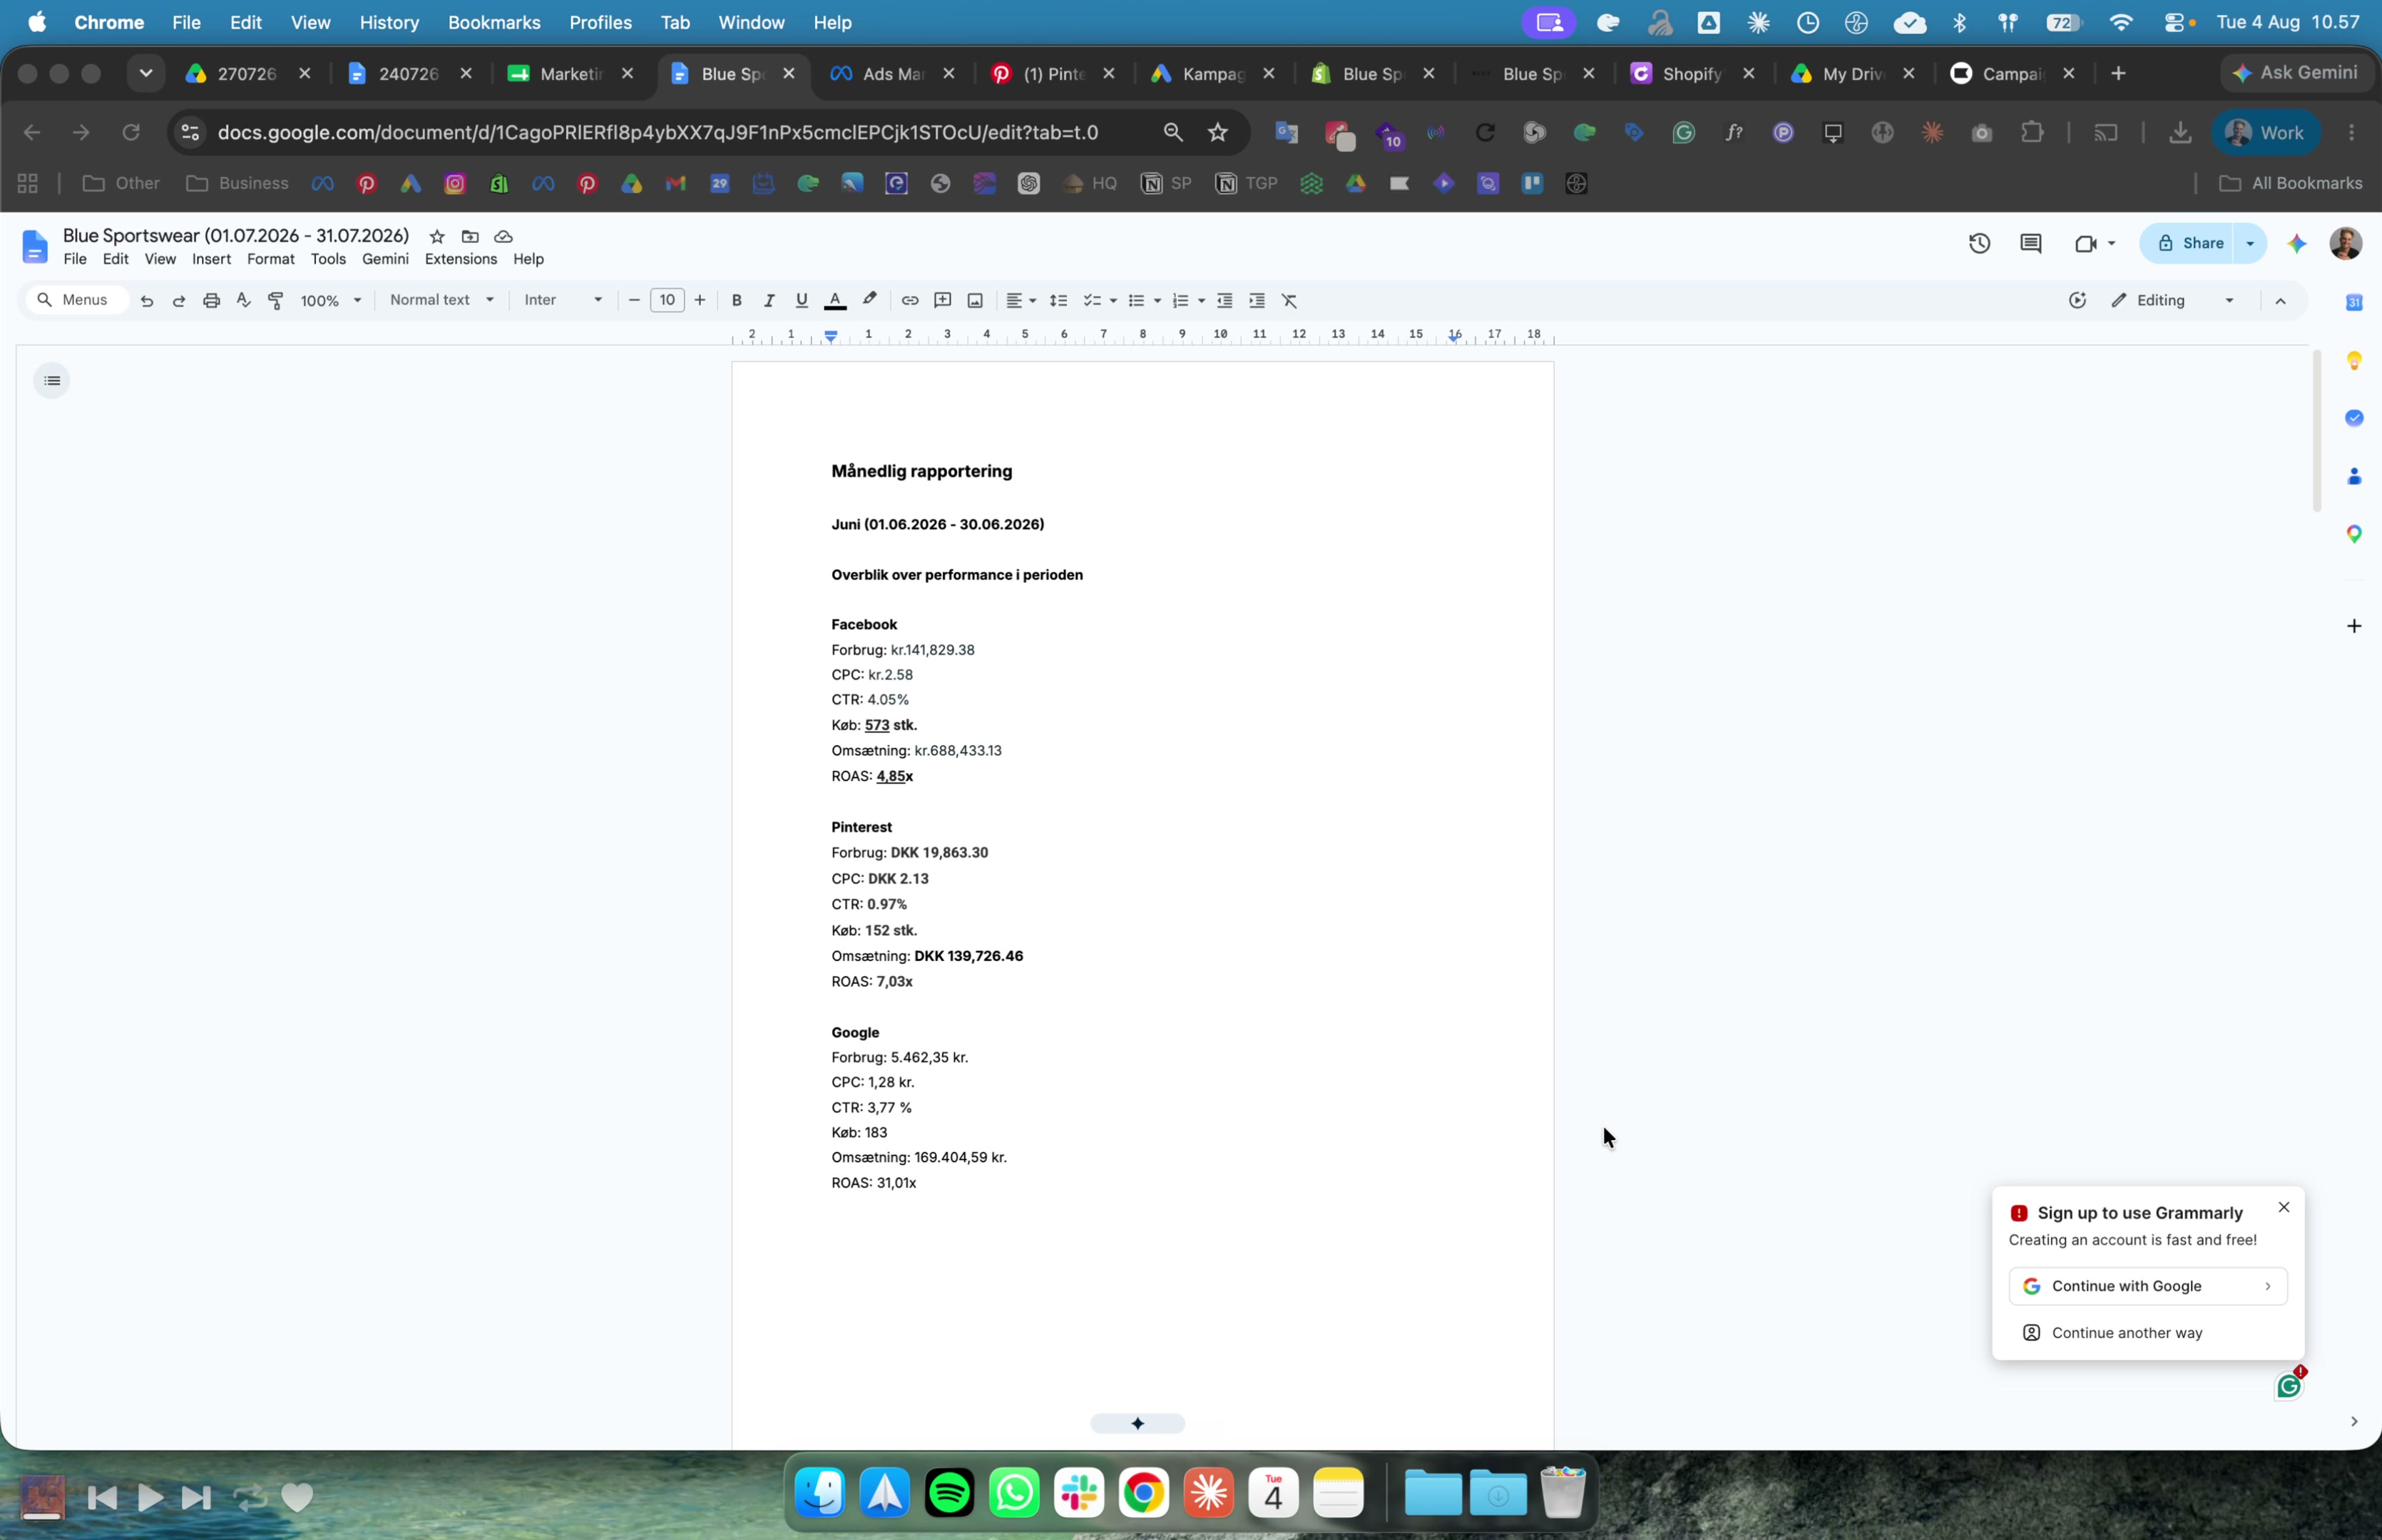Undo the last edit in Docs toolbar
The image size is (2382, 1540).
tap(147, 300)
